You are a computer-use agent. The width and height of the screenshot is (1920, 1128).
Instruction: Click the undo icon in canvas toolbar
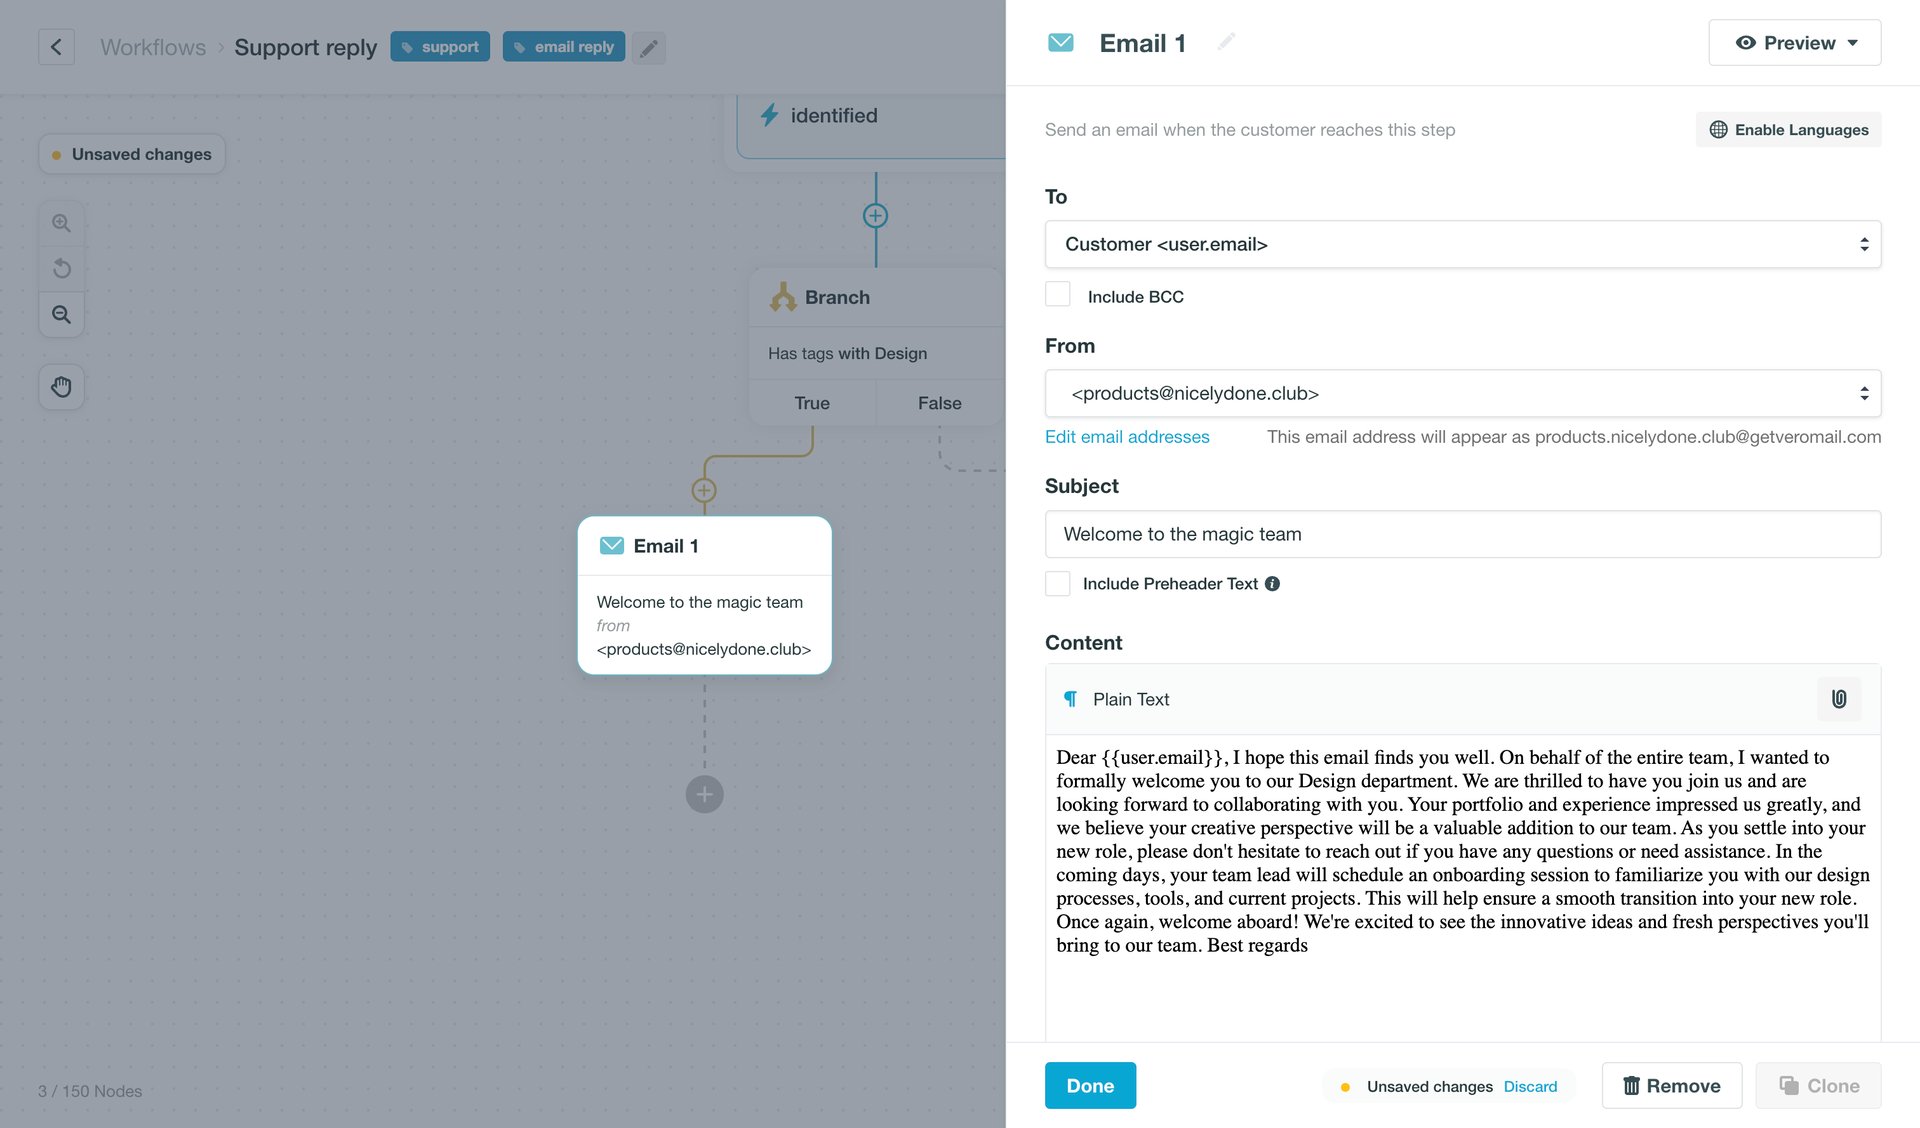[x=61, y=268]
